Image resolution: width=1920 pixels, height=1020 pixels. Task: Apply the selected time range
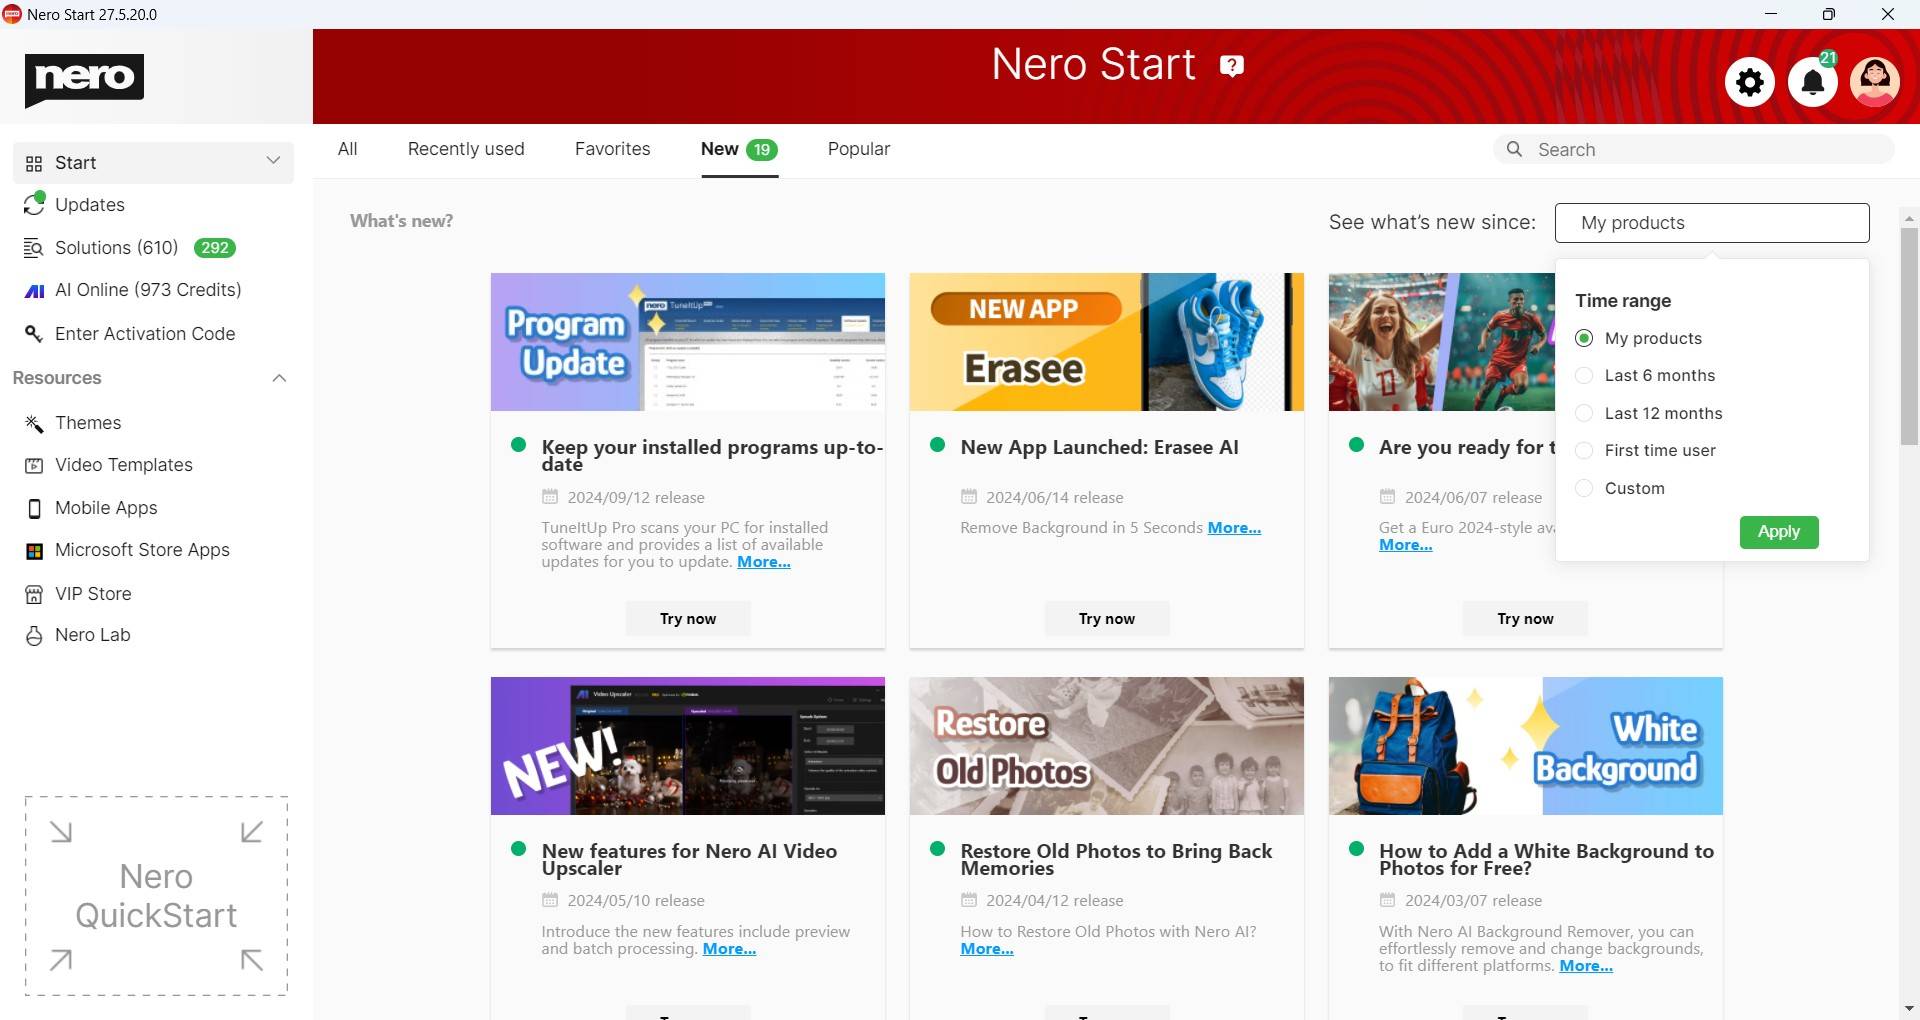1779,532
